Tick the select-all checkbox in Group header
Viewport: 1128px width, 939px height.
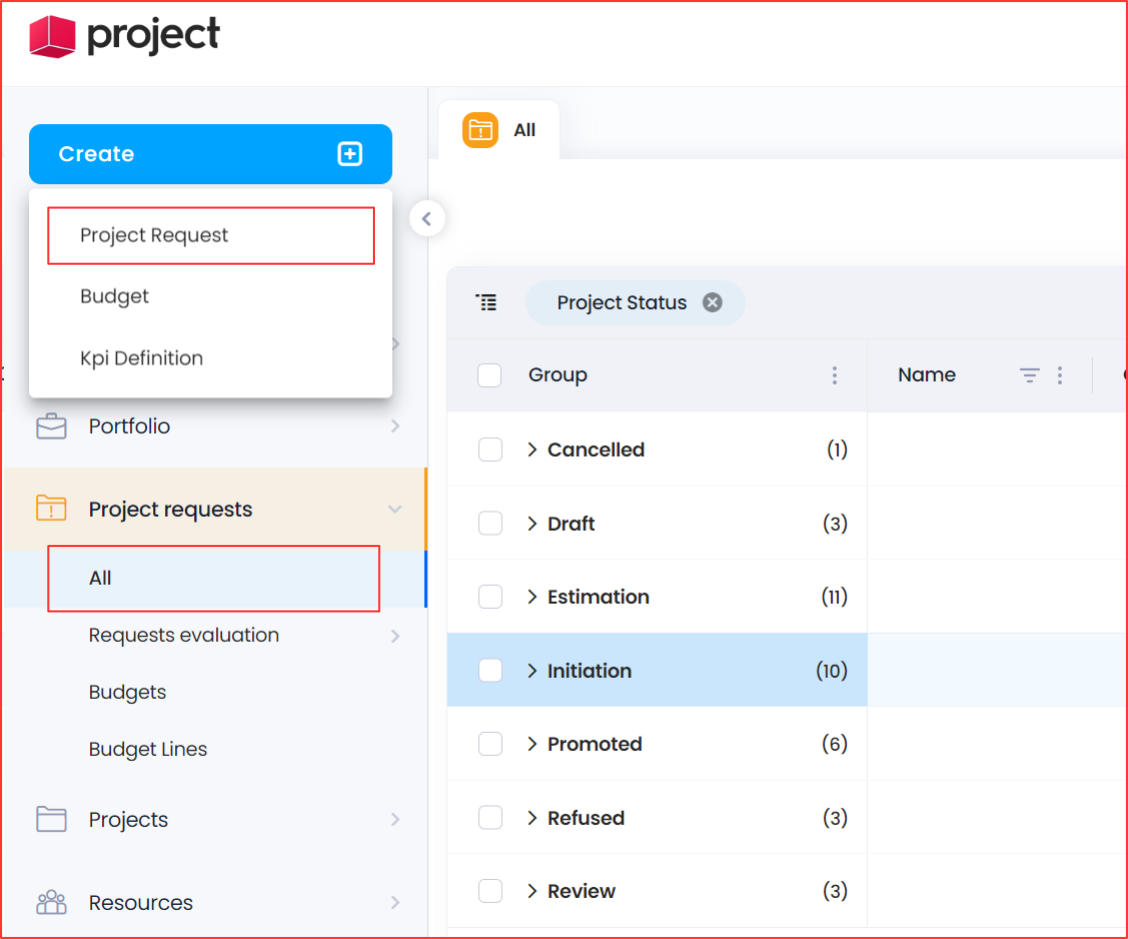tap(489, 375)
